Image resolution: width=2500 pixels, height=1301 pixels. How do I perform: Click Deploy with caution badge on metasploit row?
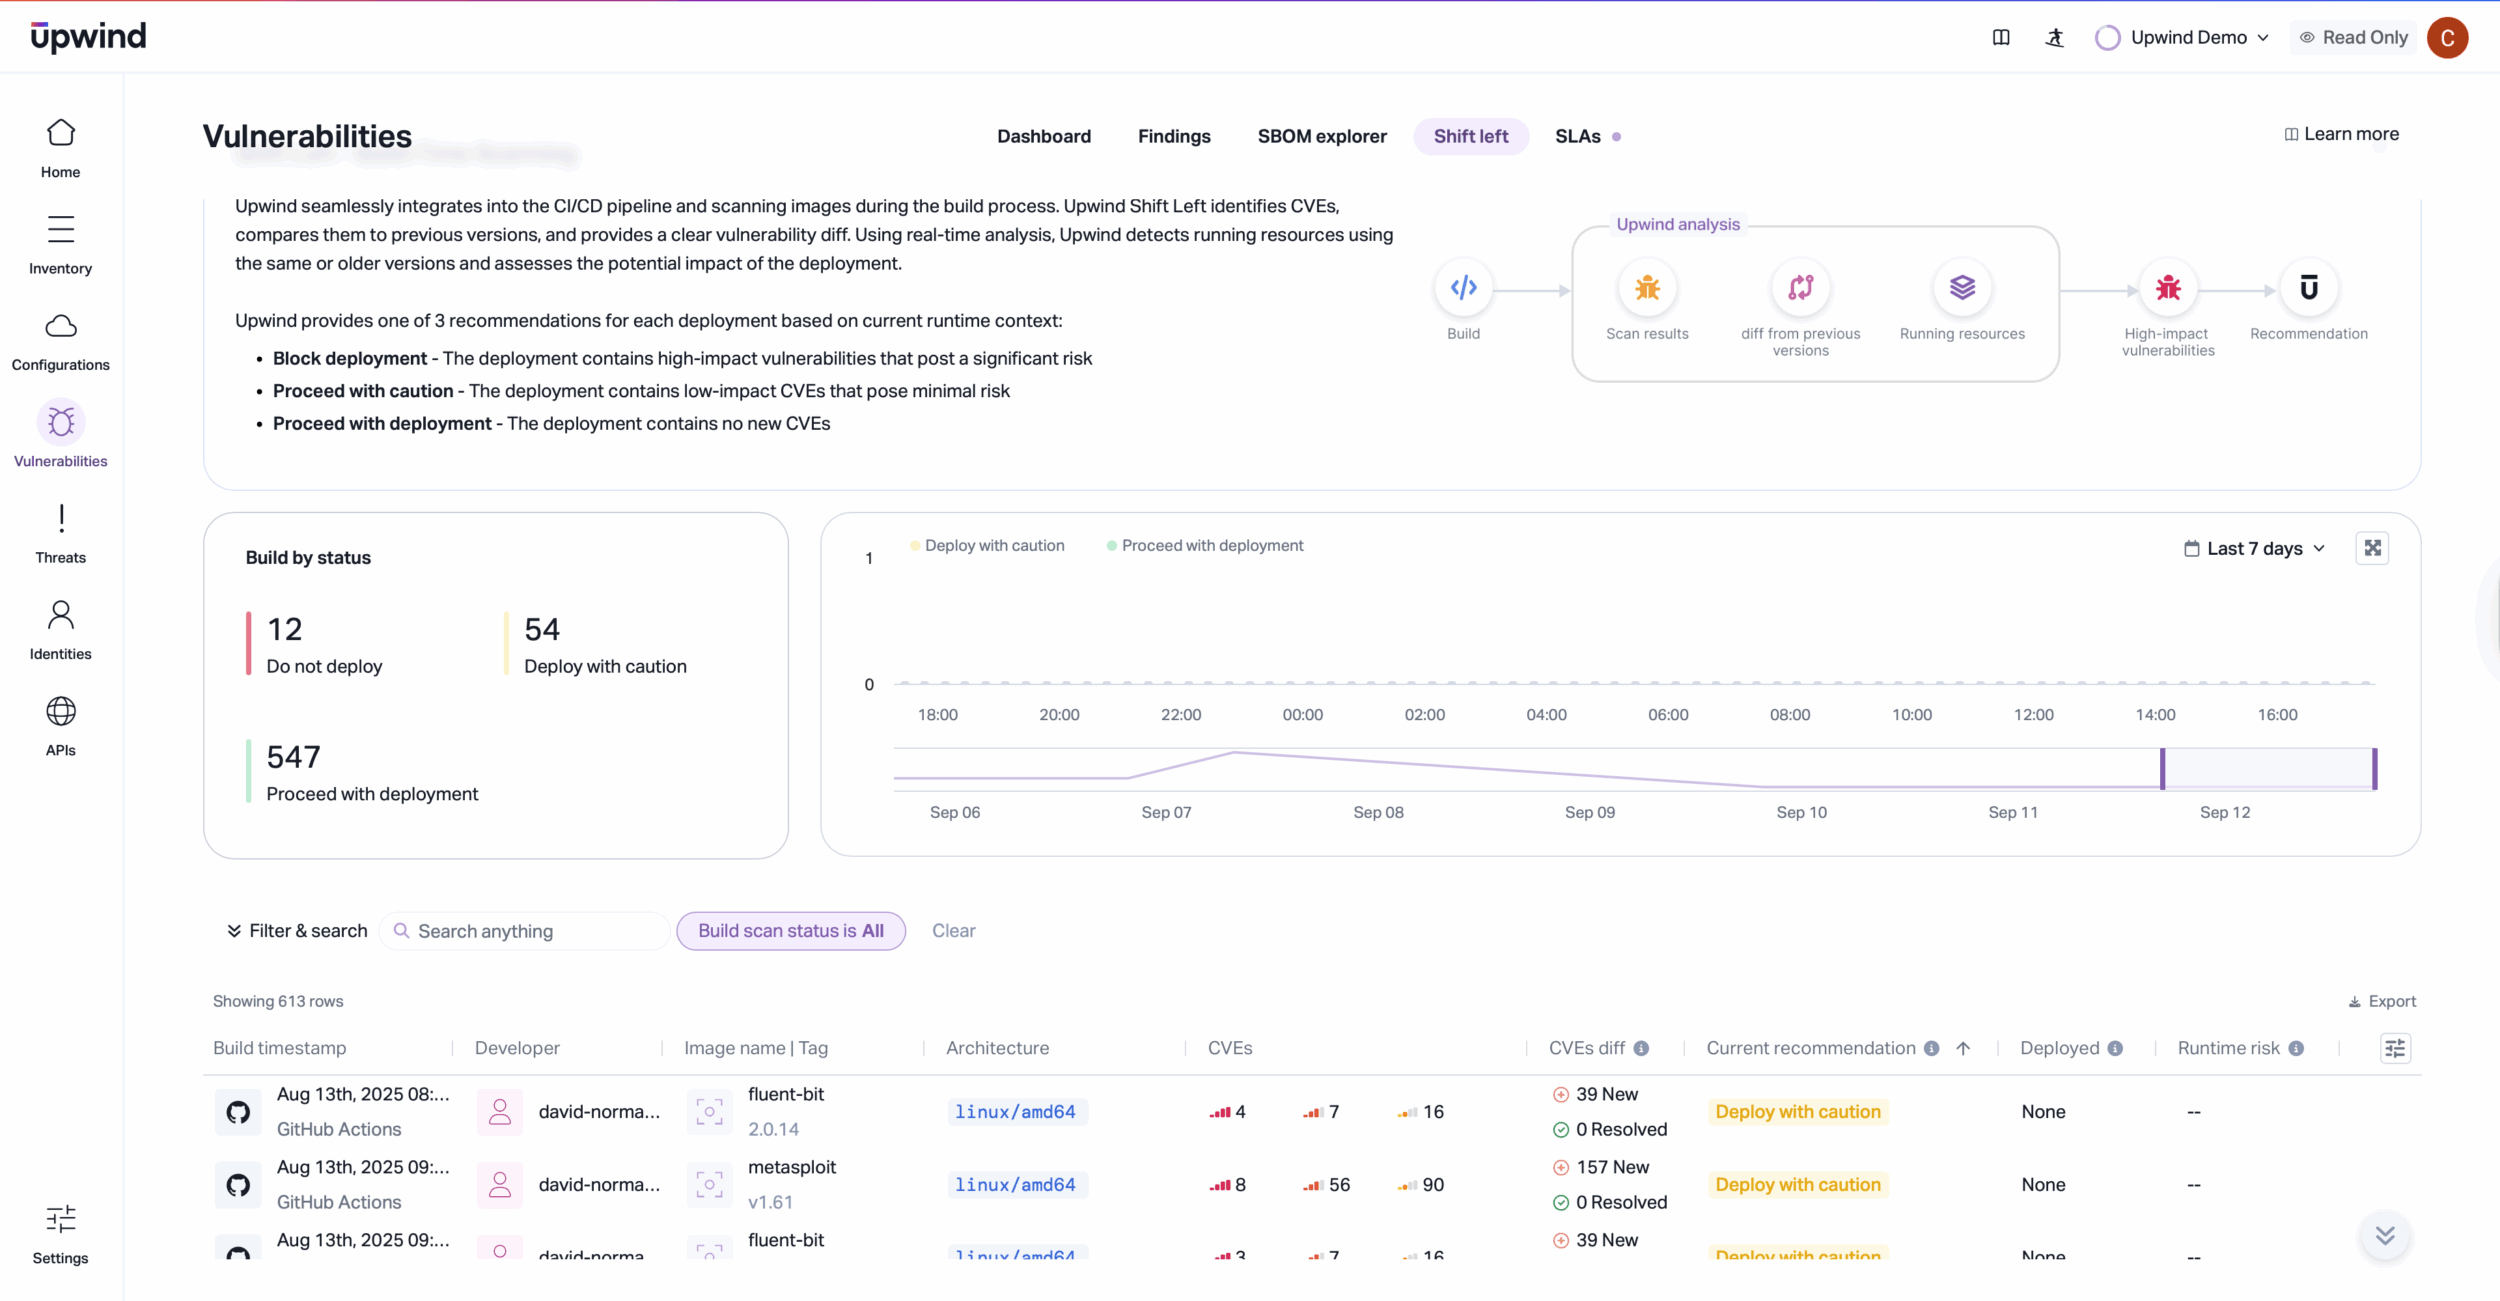click(x=1798, y=1185)
